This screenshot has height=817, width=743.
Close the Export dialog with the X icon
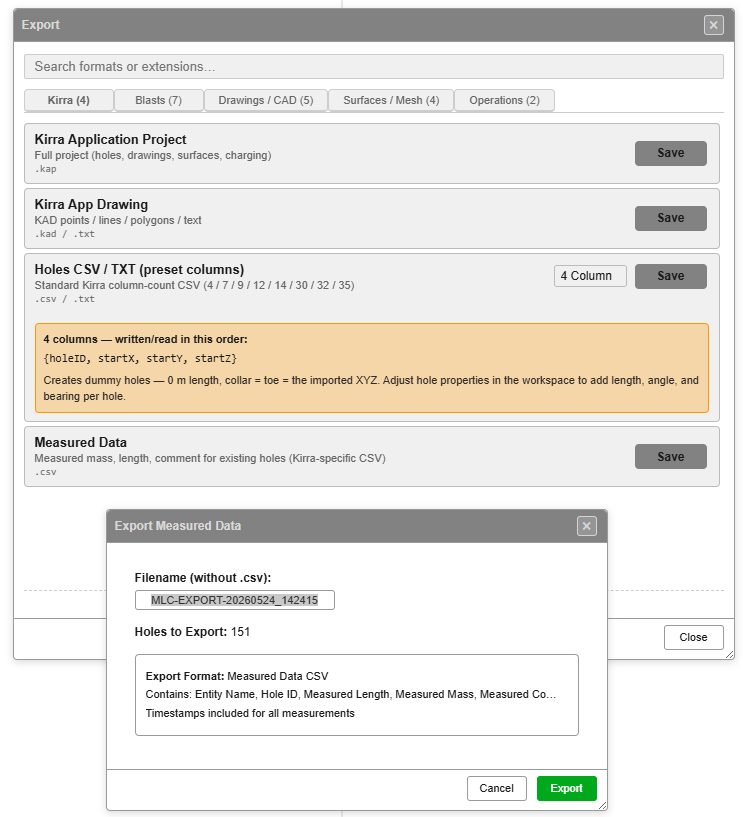[x=713, y=24]
